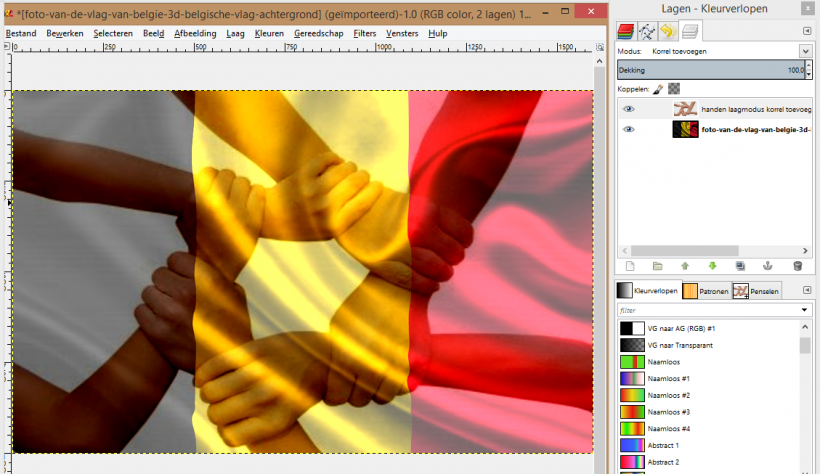Select the Abstract 1 gradient

tap(663, 445)
